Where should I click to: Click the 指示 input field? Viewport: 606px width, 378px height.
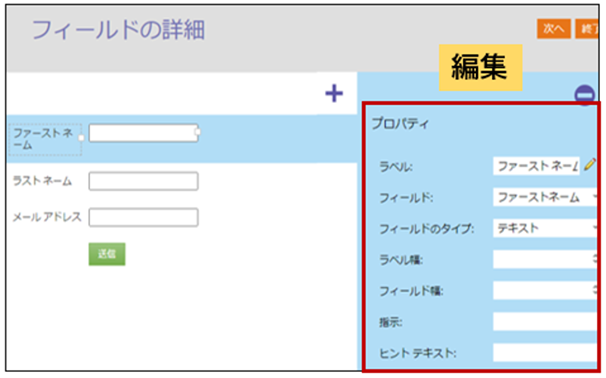point(545,322)
